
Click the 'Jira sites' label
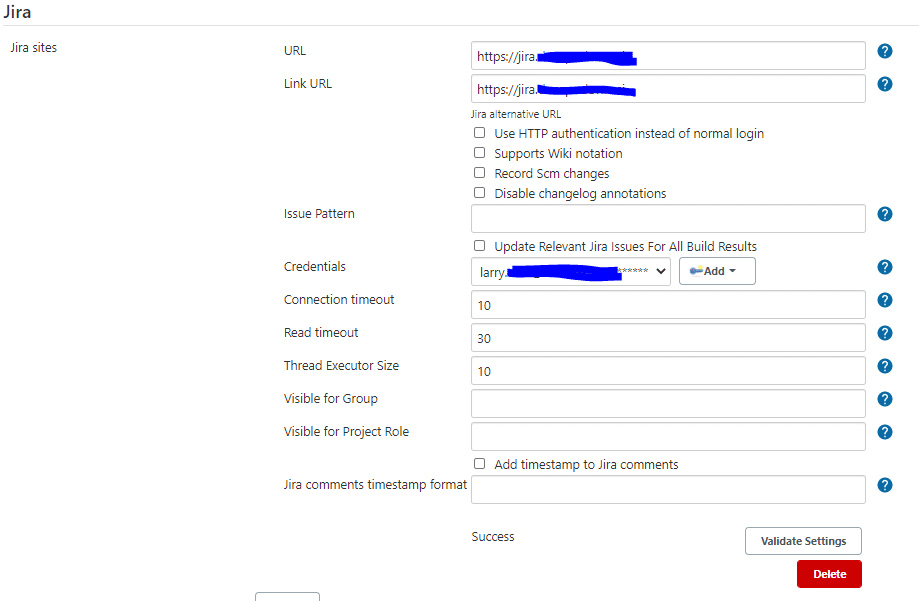pyautogui.click(x=33, y=47)
